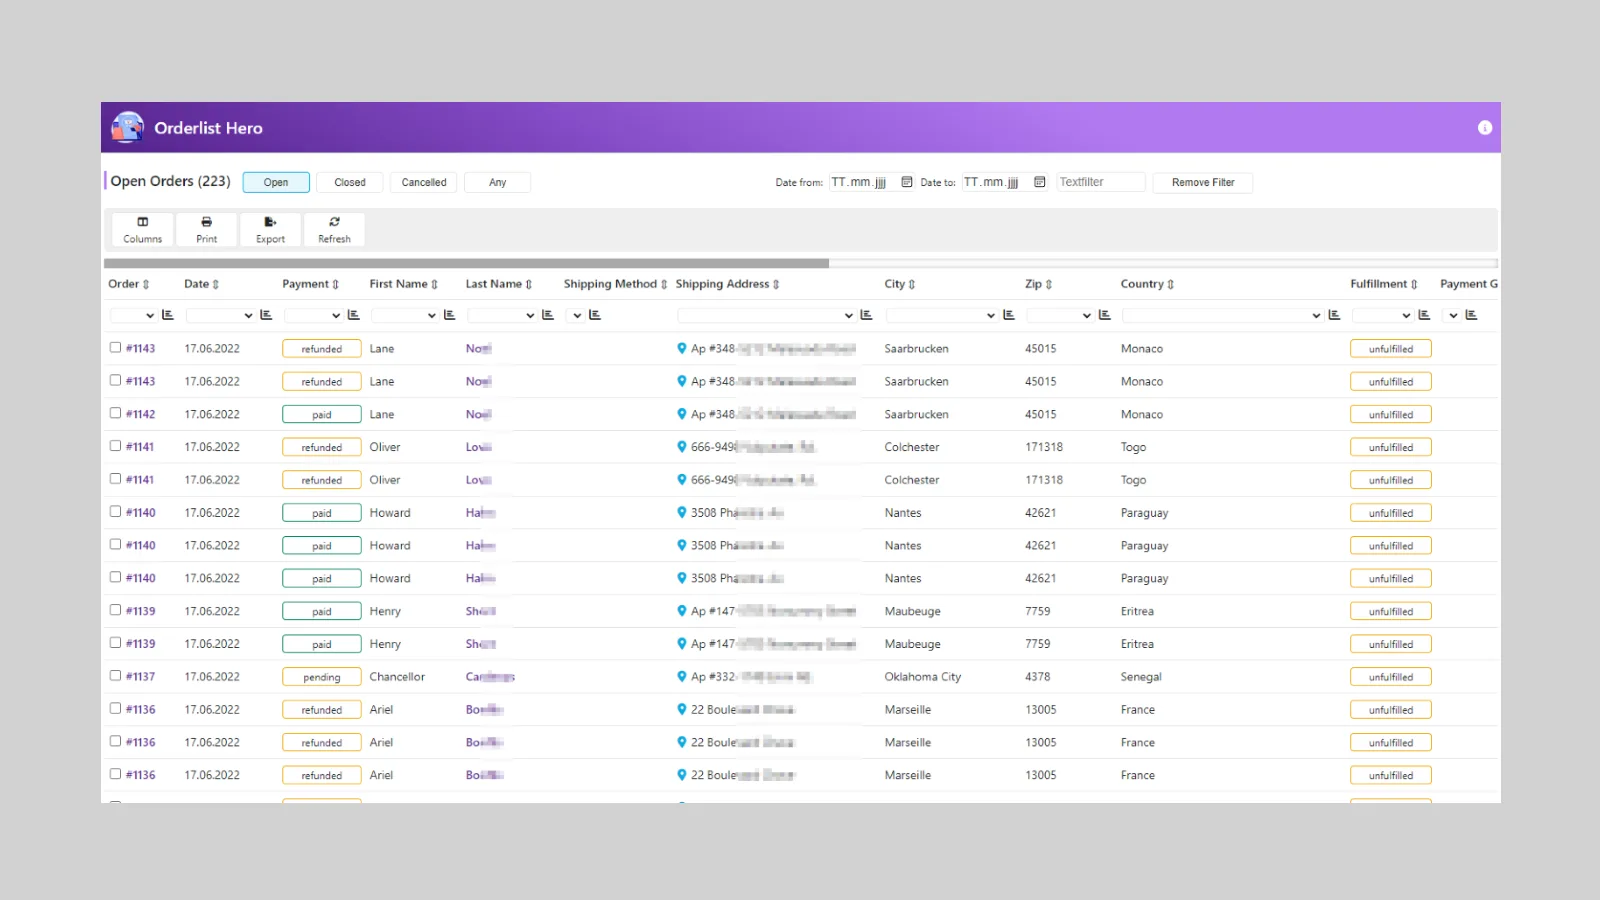1600x900 pixels.
Task: Focus the Textfilter input field
Action: 1101,182
